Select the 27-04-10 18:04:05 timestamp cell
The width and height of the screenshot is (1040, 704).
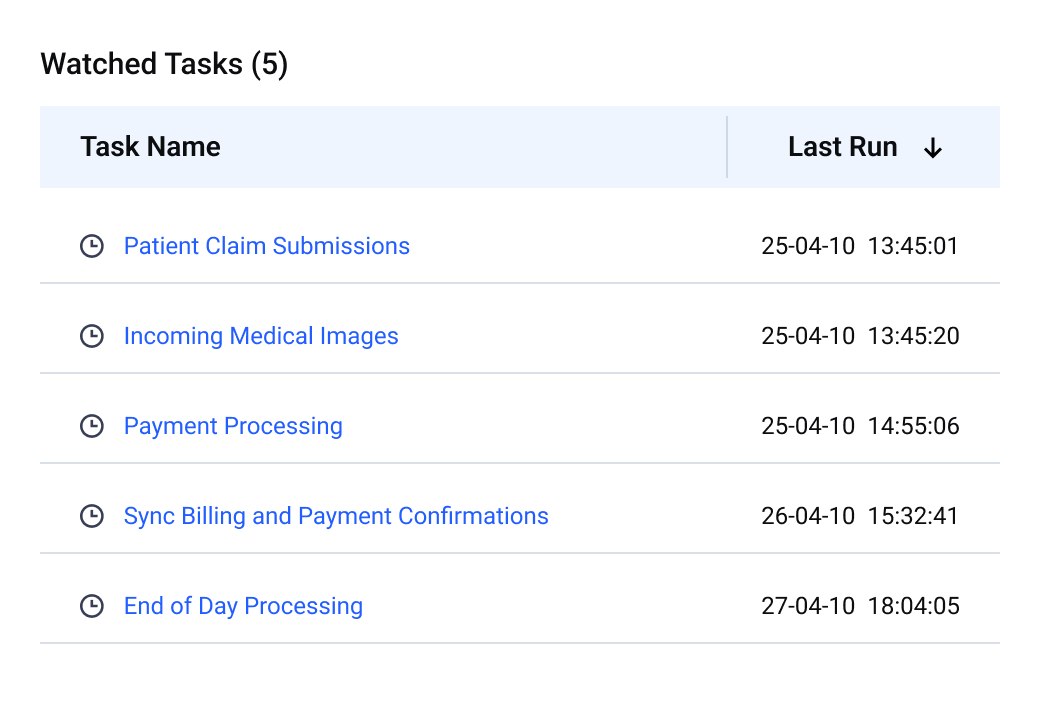[x=860, y=606]
